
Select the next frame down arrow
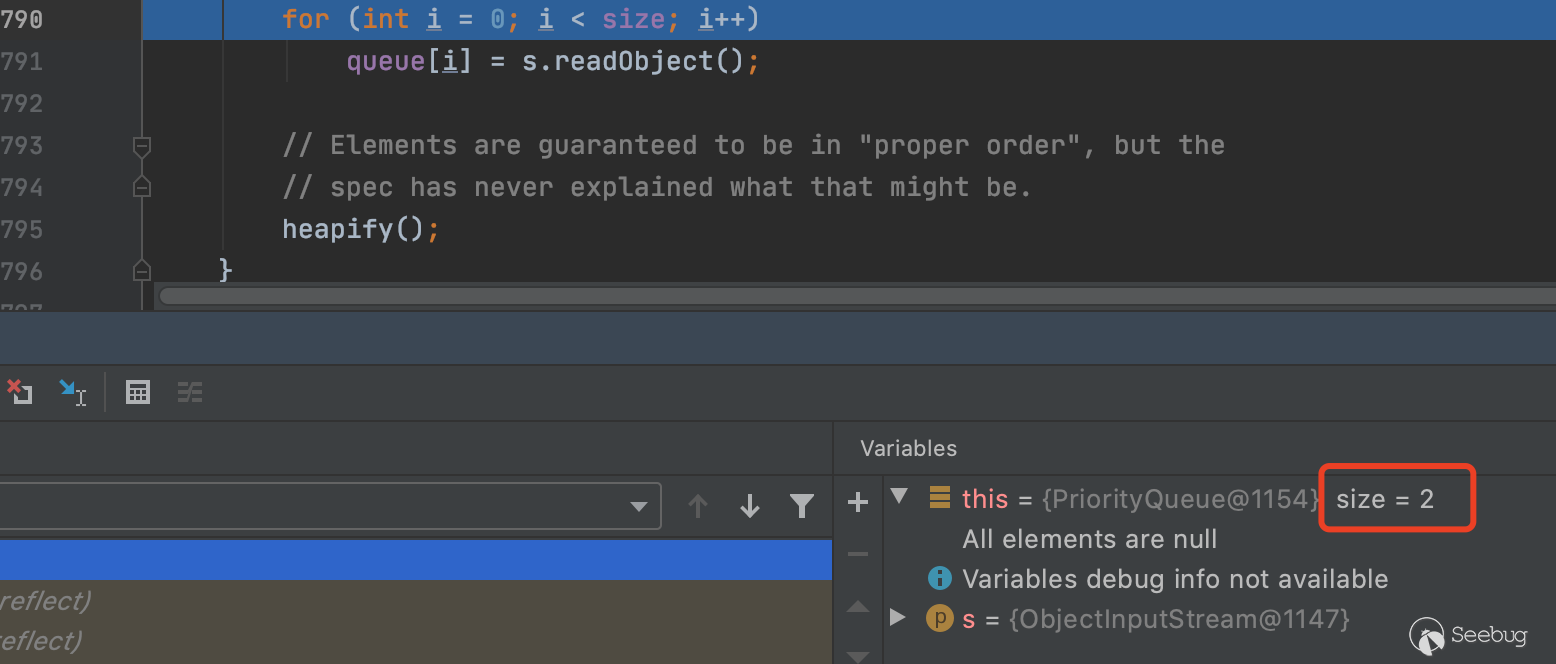tap(750, 507)
